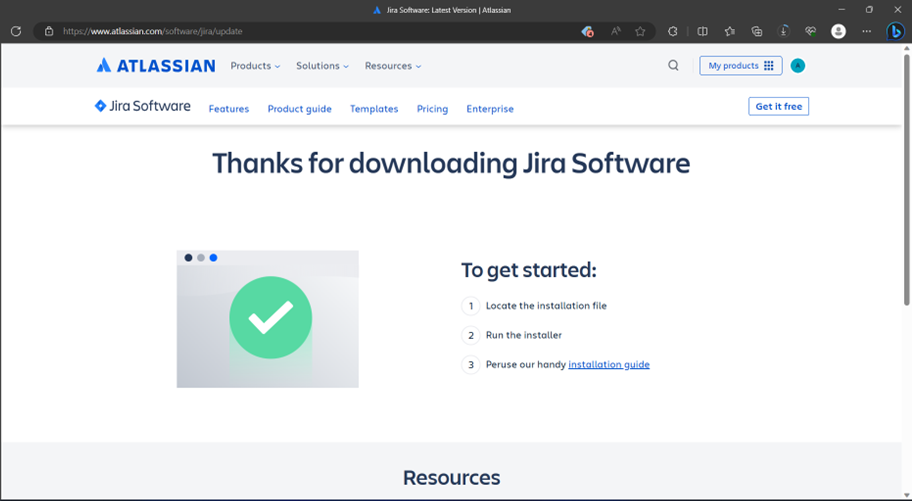View site information via the lock icon
The width and height of the screenshot is (912, 501).
coord(49,31)
